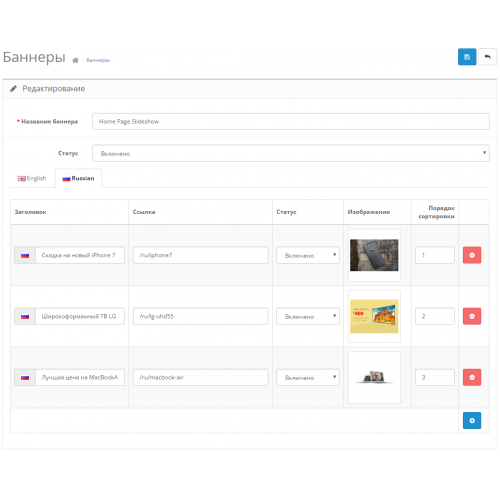Image resolution: width=500 pixels, height=500 pixels.
Task: Click sort order field with value 3
Action: coord(435,377)
